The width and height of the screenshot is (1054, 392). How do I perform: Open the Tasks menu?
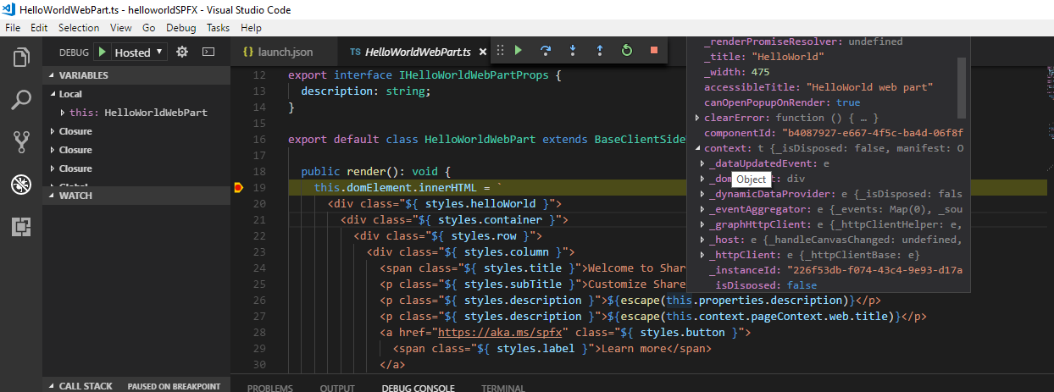tap(218, 28)
